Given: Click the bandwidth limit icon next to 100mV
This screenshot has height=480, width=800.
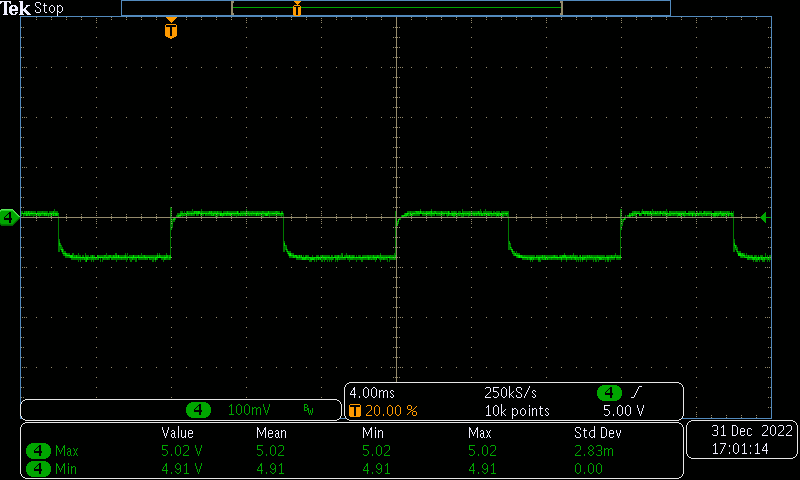Looking at the screenshot, I should (x=308, y=410).
